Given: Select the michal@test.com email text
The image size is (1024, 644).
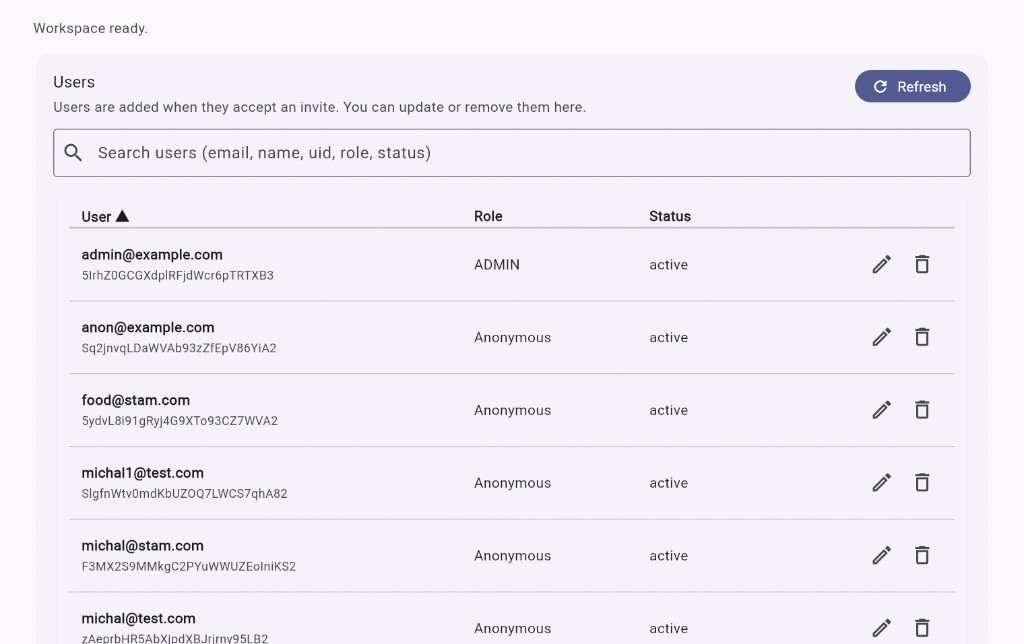Looking at the screenshot, I should click(x=138, y=619).
